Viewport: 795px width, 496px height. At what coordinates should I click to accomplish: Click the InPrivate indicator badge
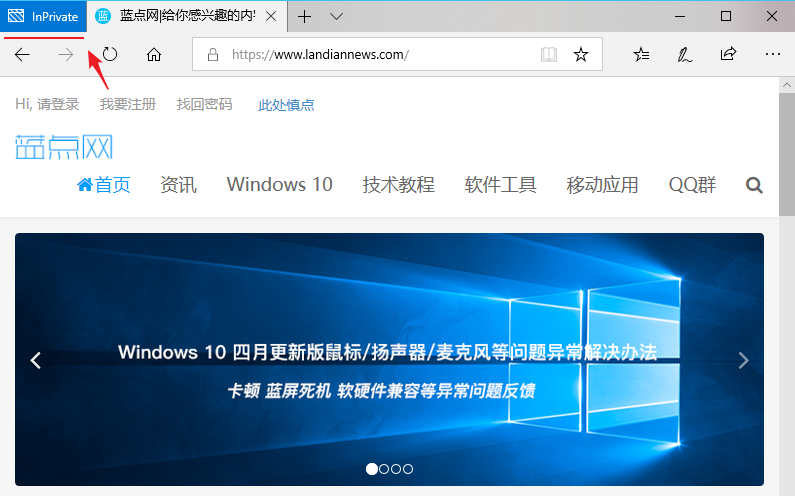click(43, 17)
